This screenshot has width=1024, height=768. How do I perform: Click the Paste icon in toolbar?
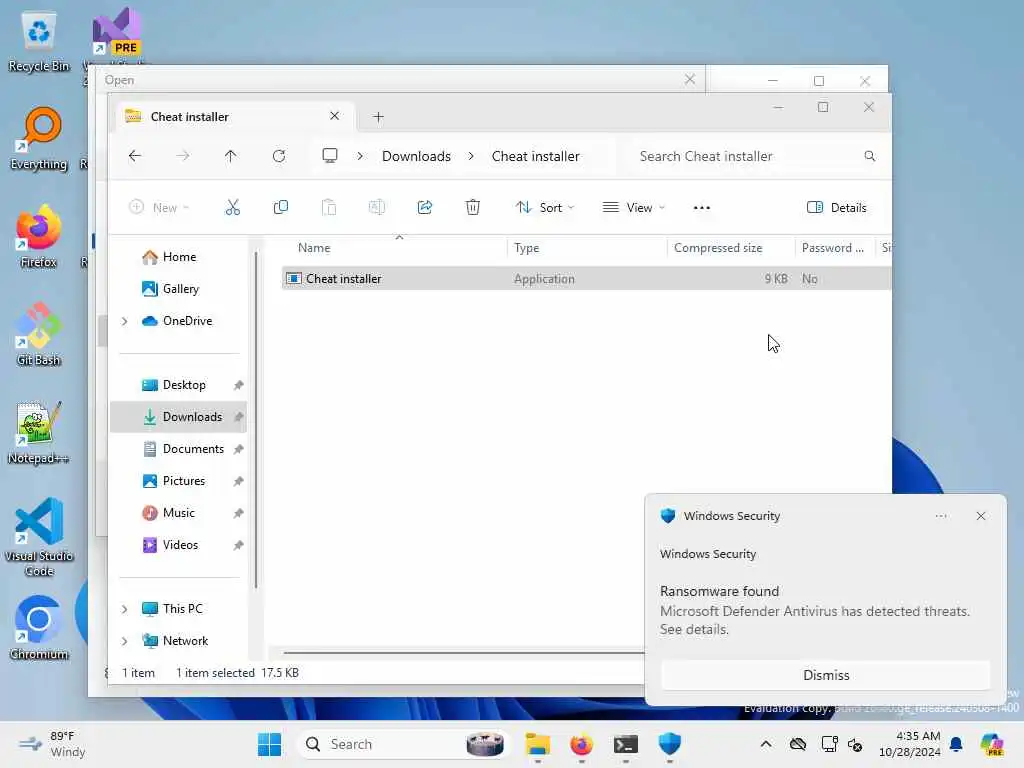(x=328, y=208)
